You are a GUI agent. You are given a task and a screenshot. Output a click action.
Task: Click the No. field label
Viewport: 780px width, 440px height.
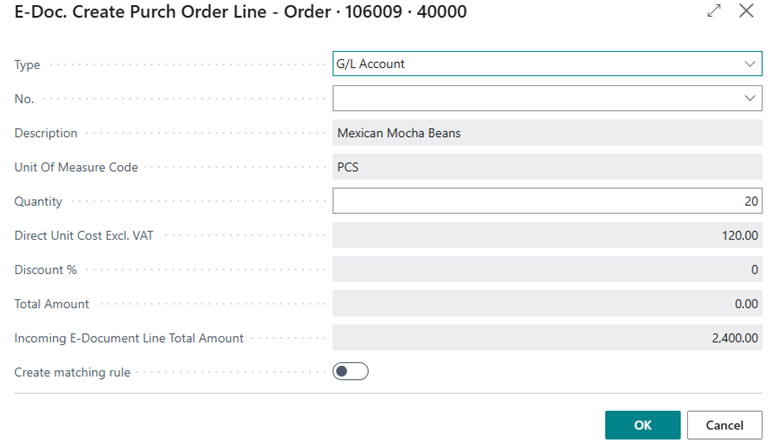coord(25,99)
